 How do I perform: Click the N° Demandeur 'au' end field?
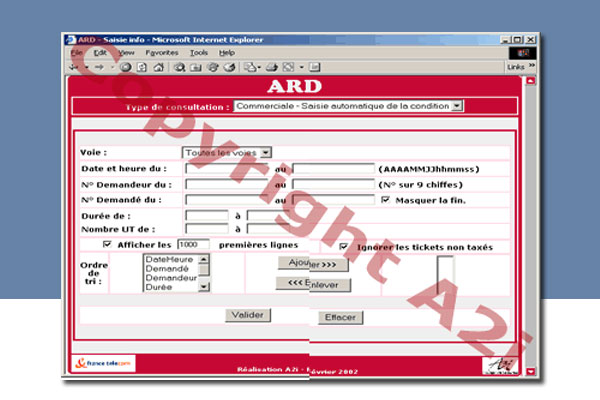[333, 184]
